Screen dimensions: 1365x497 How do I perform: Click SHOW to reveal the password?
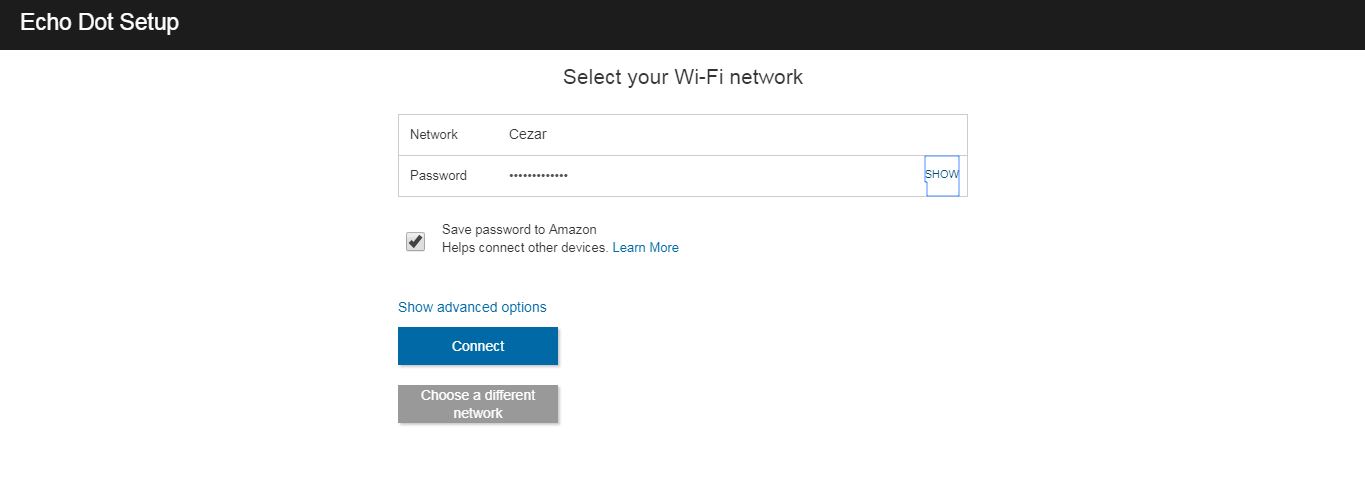click(942, 175)
